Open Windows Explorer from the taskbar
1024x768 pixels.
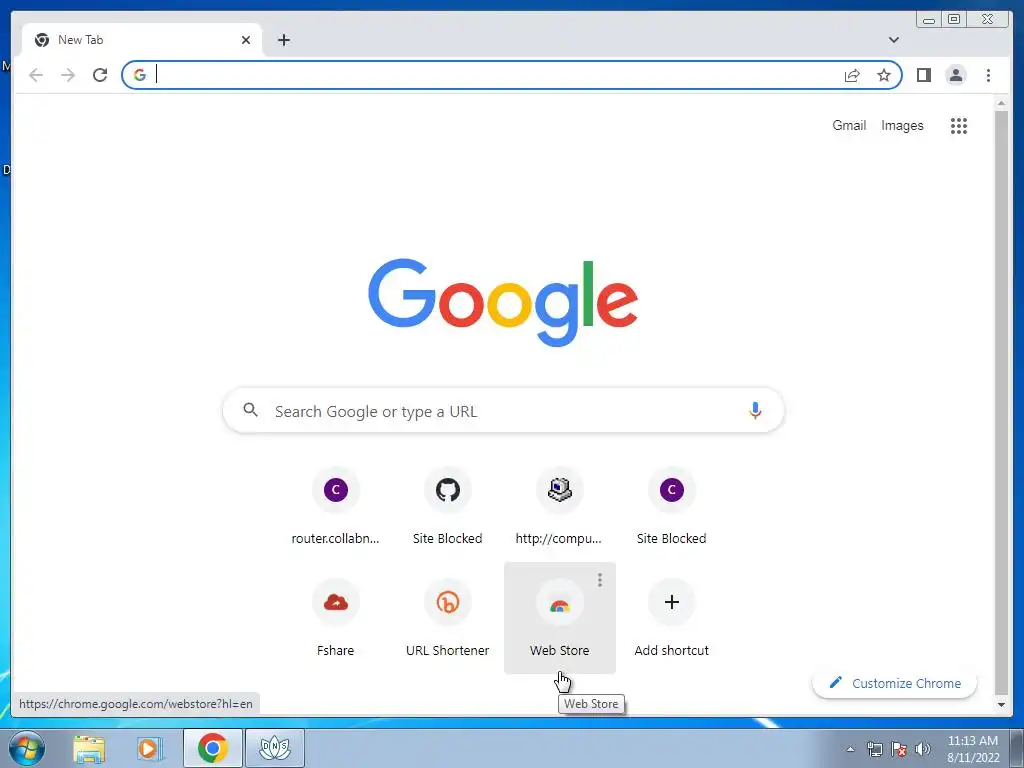[89, 748]
